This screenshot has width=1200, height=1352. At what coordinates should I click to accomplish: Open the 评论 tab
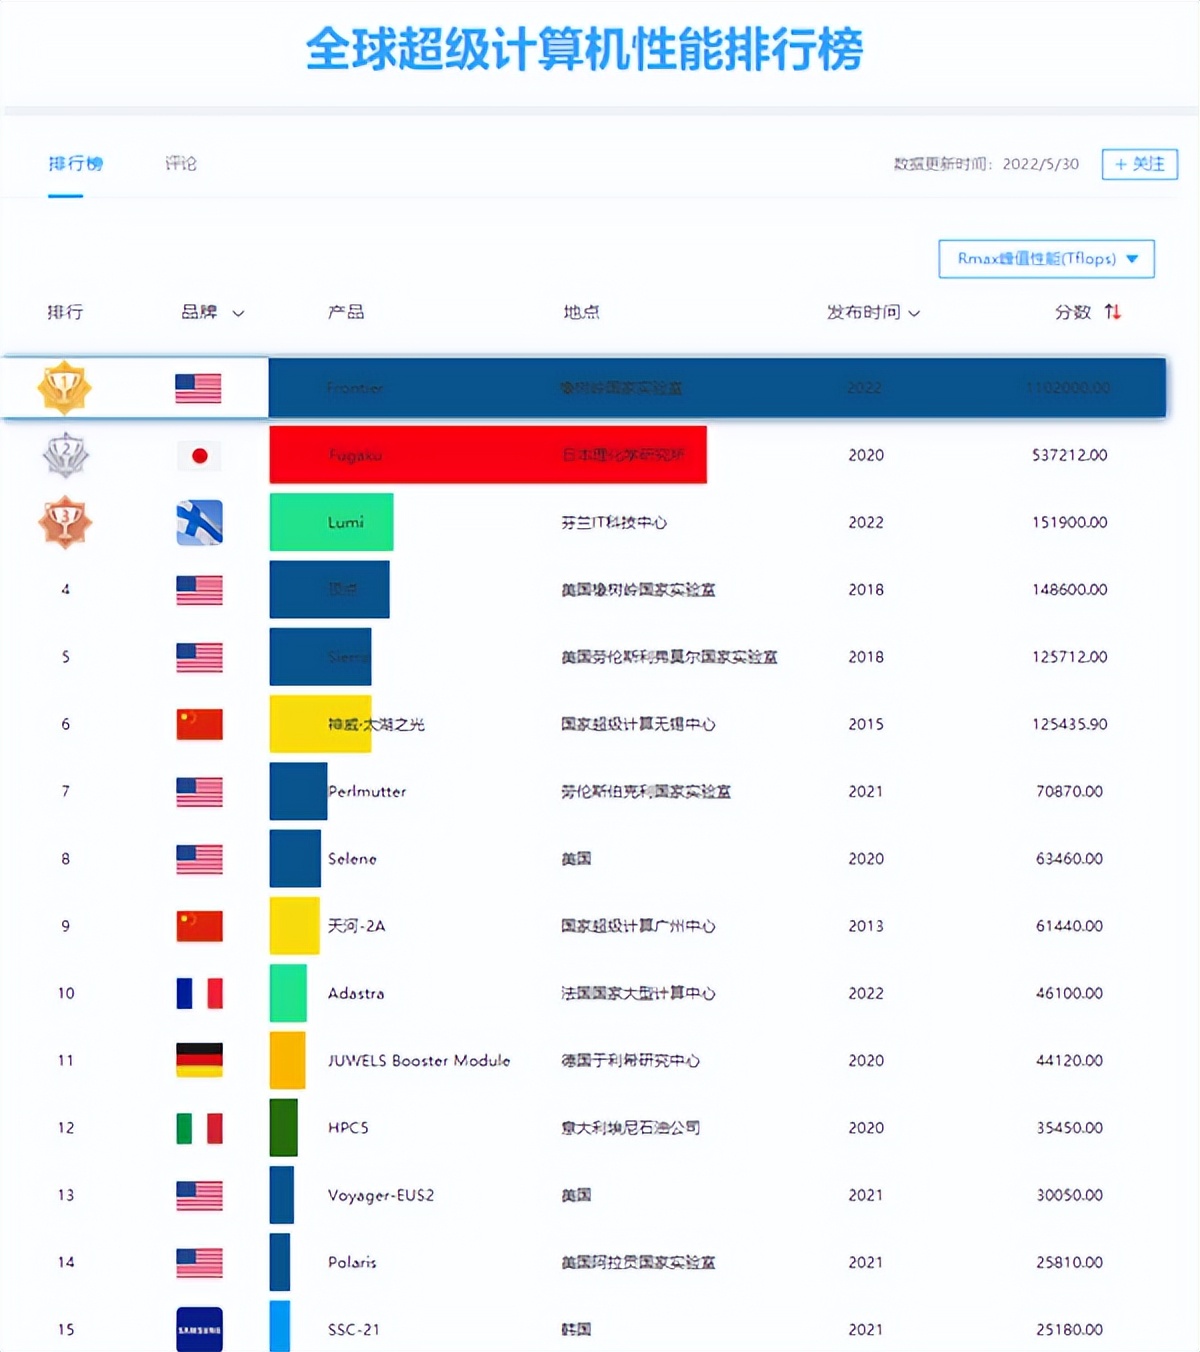coord(180,163)
